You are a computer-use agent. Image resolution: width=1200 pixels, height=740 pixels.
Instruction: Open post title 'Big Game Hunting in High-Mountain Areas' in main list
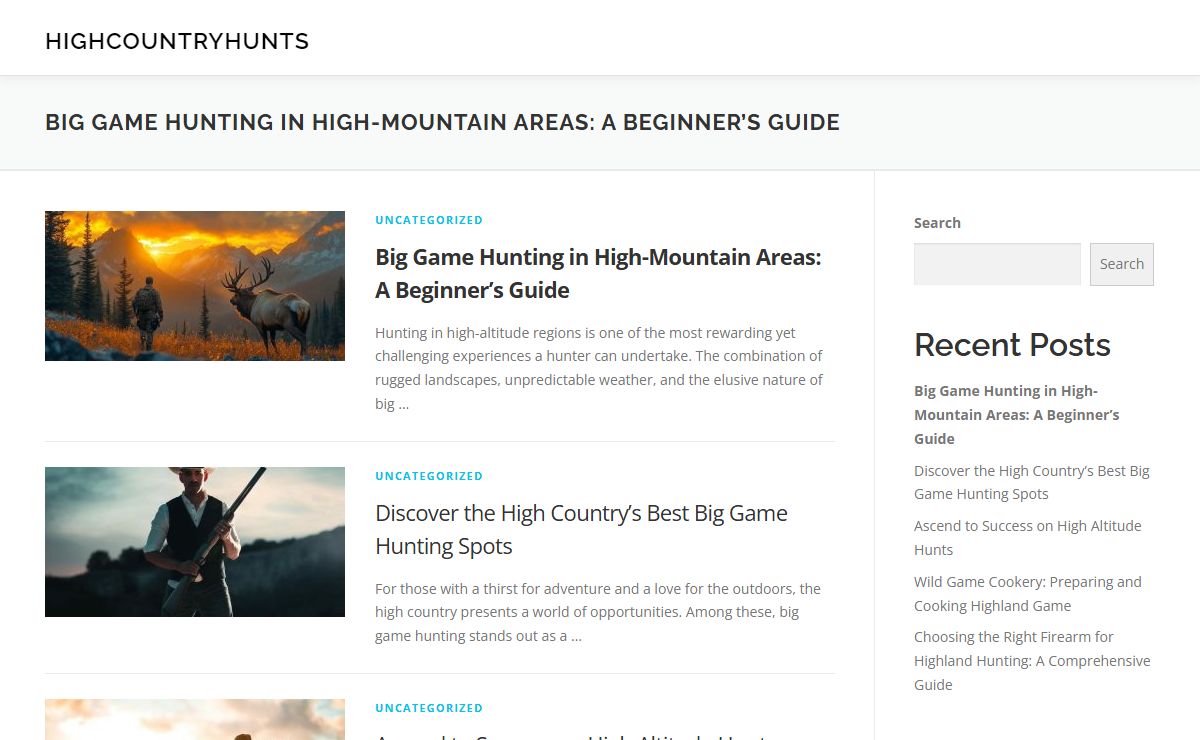[598, 273]
